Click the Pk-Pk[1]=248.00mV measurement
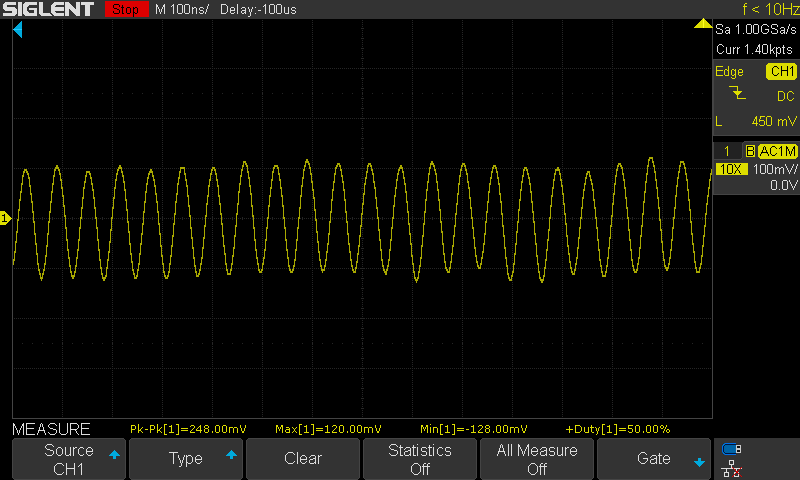 [188, 429]
